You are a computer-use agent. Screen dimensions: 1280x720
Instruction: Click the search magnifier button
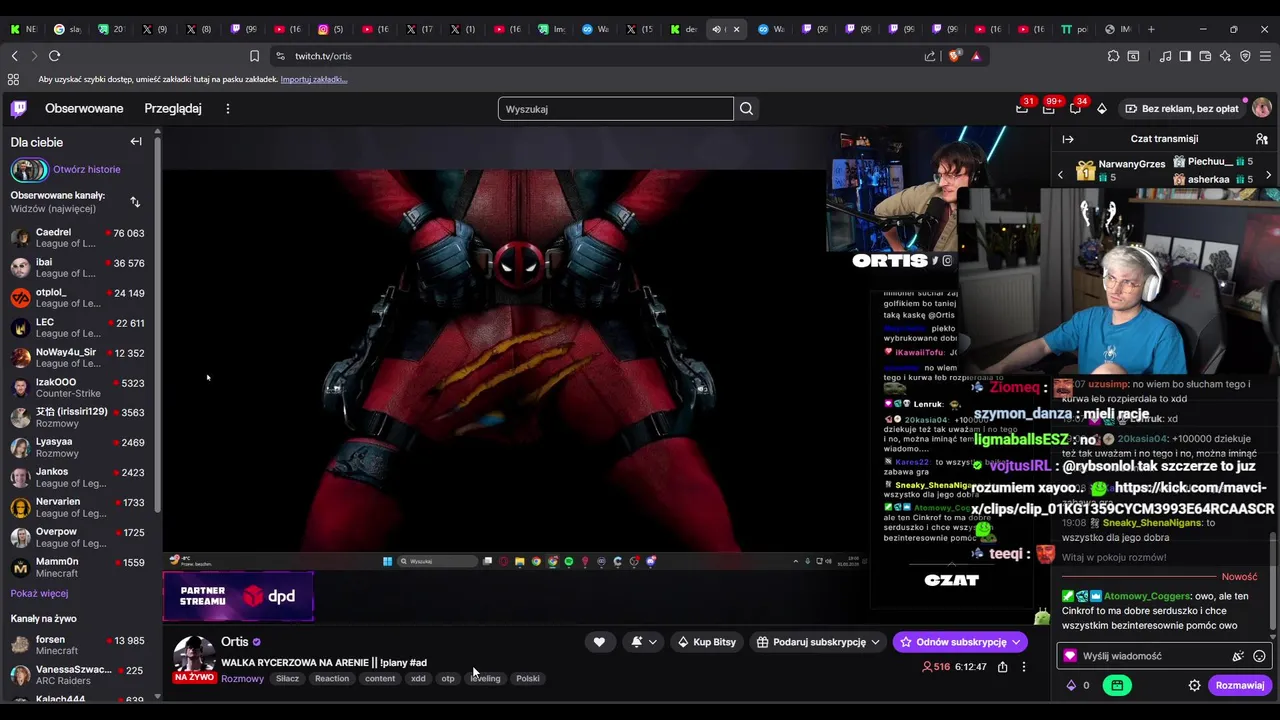746,109
